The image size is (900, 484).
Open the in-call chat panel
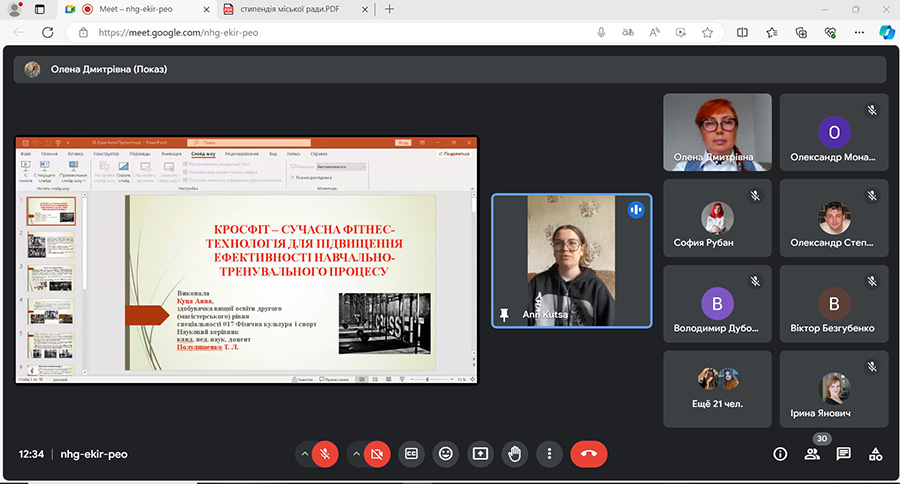pos(844,454)
